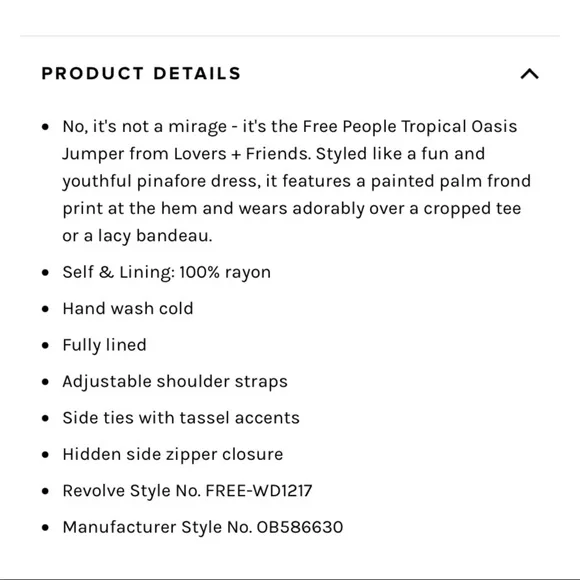The width and height of the screenshot is (580, 580).
Task: Select the "Self & Lining: 100% rayon" line
Action: point(166,272)
